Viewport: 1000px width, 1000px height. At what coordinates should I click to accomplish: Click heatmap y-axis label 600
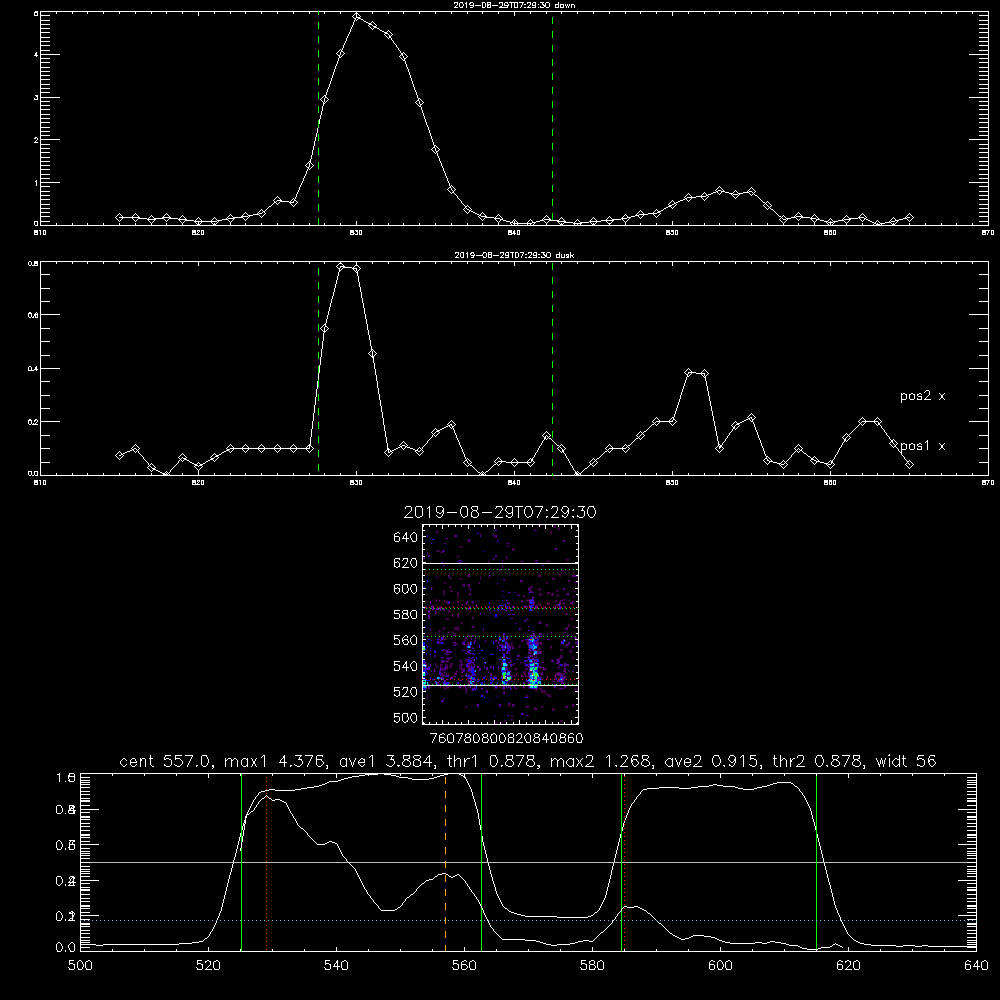(x=406, y=589)
